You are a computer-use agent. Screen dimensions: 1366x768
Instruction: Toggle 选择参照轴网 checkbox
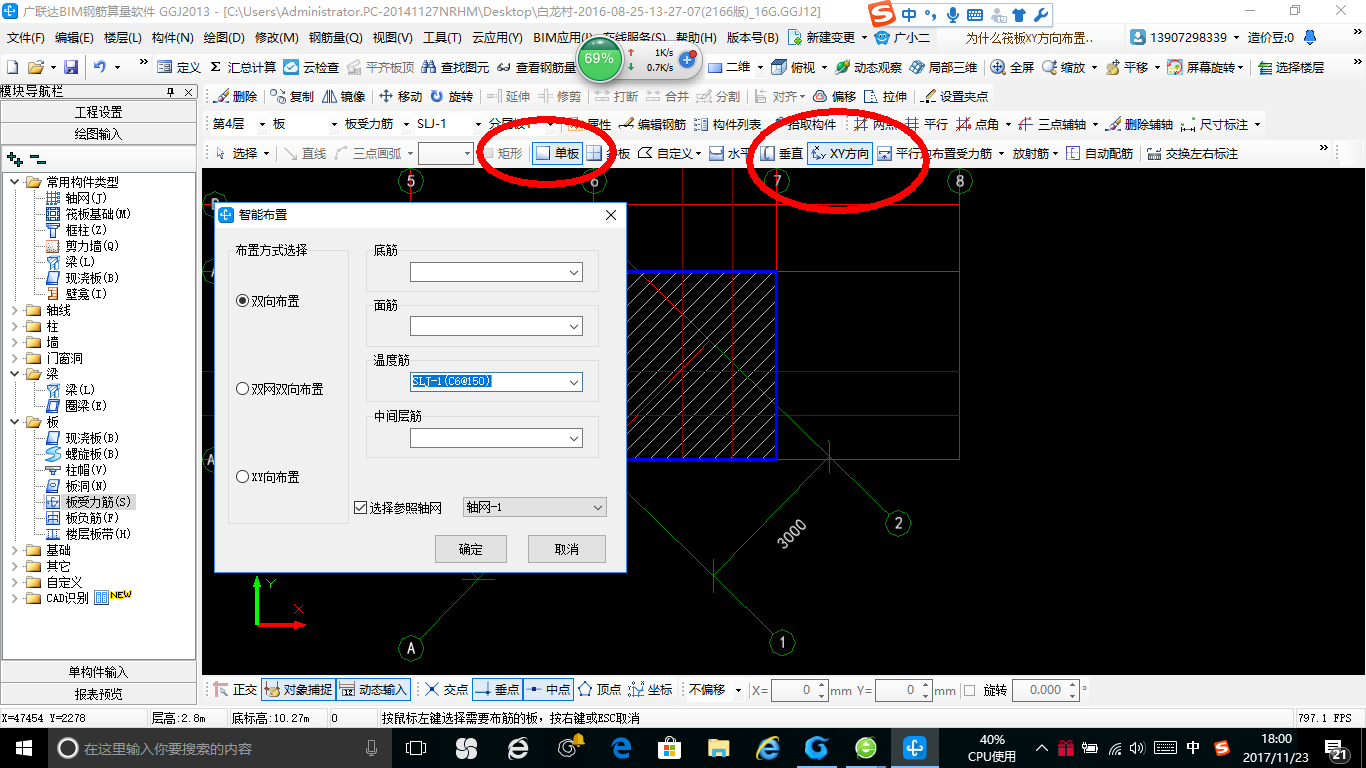tap(398, 508)
